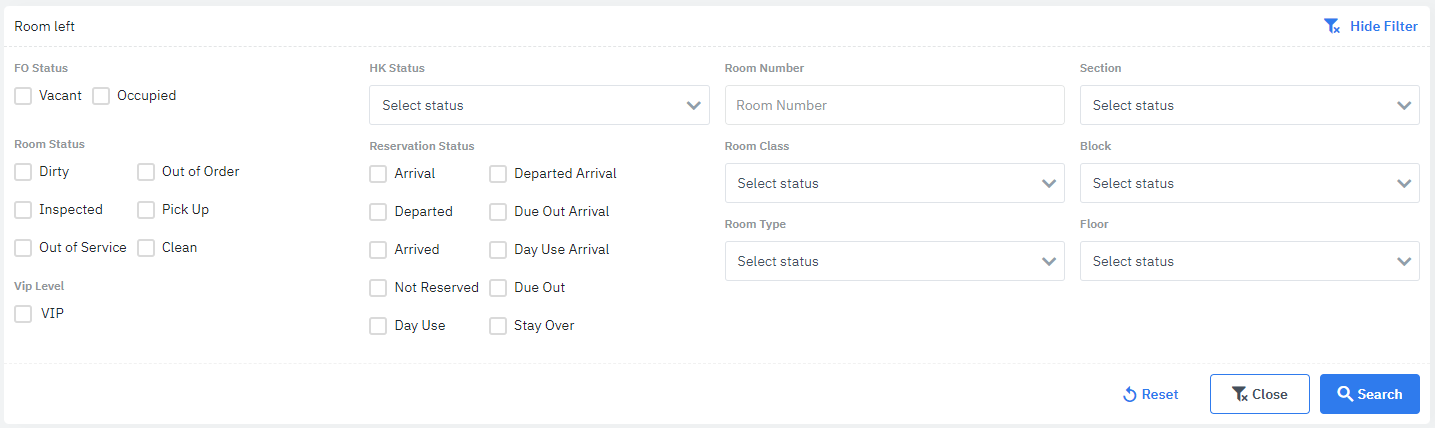This screenshot has width=1435, height=428.
Task: Click the funnel icon on Close button
Action: [1239, 394]
